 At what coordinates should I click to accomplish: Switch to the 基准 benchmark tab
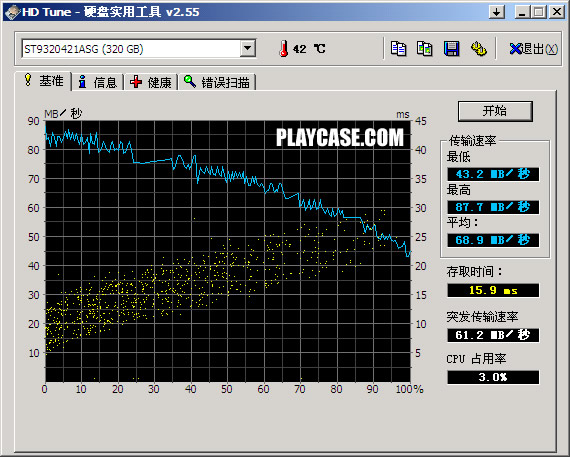[43, 81]
